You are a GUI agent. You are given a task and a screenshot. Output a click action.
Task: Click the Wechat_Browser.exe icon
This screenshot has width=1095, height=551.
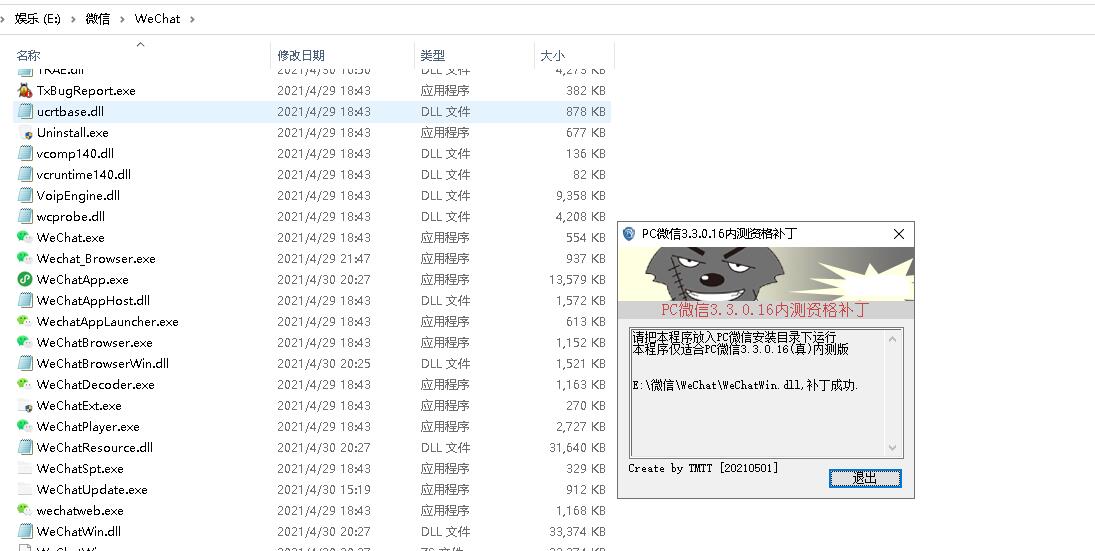pyautogui.click(x=25, y=258)
